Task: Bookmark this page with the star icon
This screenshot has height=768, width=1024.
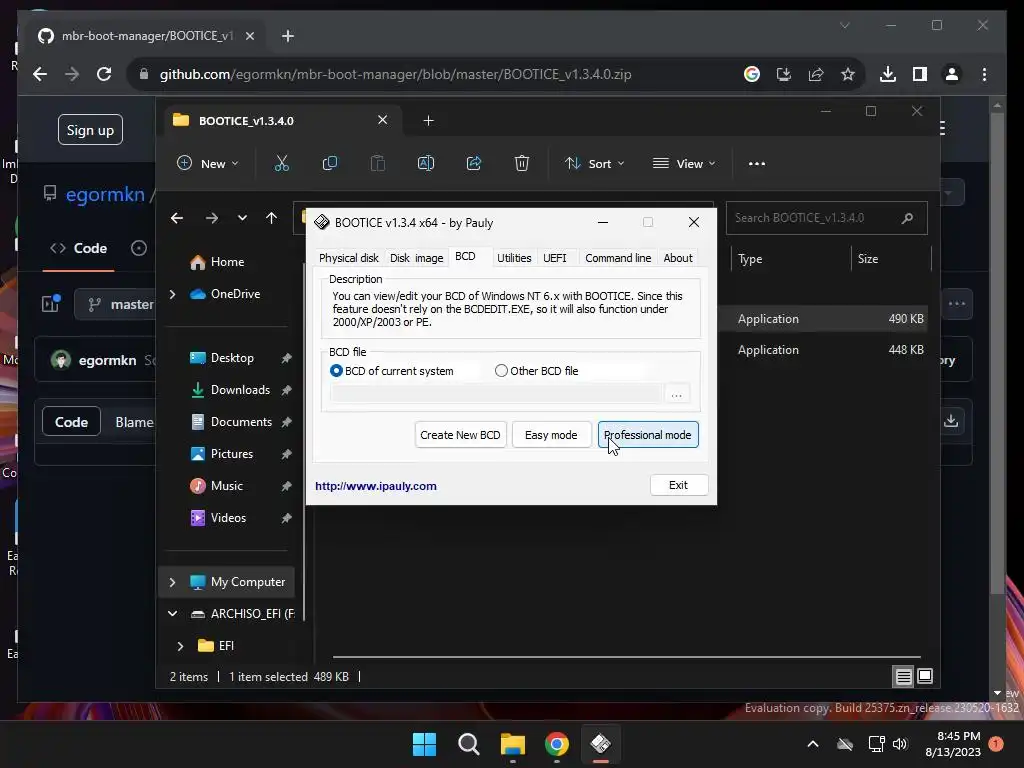Action: tap(848, 74)
